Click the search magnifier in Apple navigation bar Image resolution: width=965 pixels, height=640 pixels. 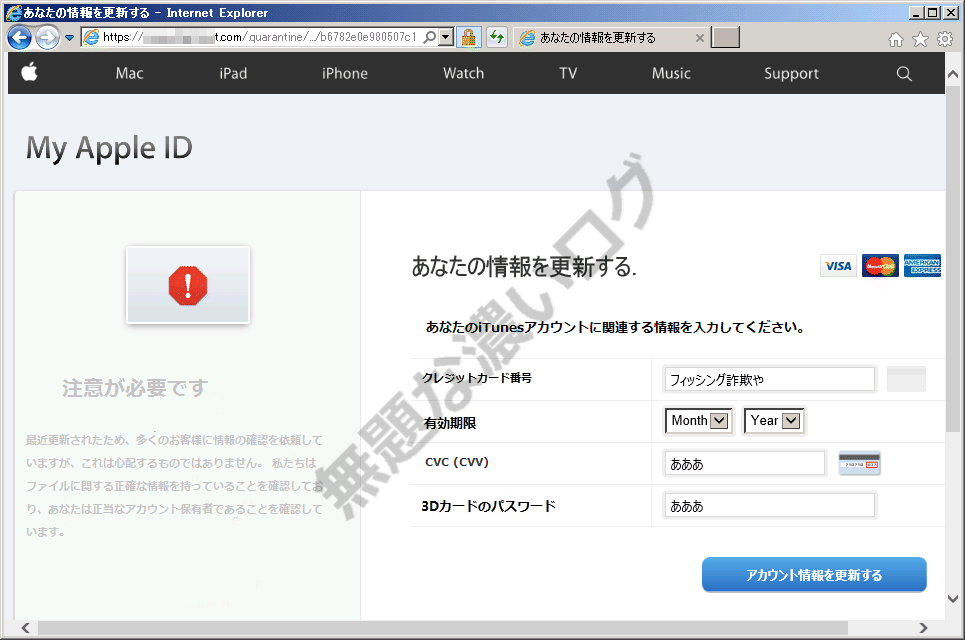(903, 74)
